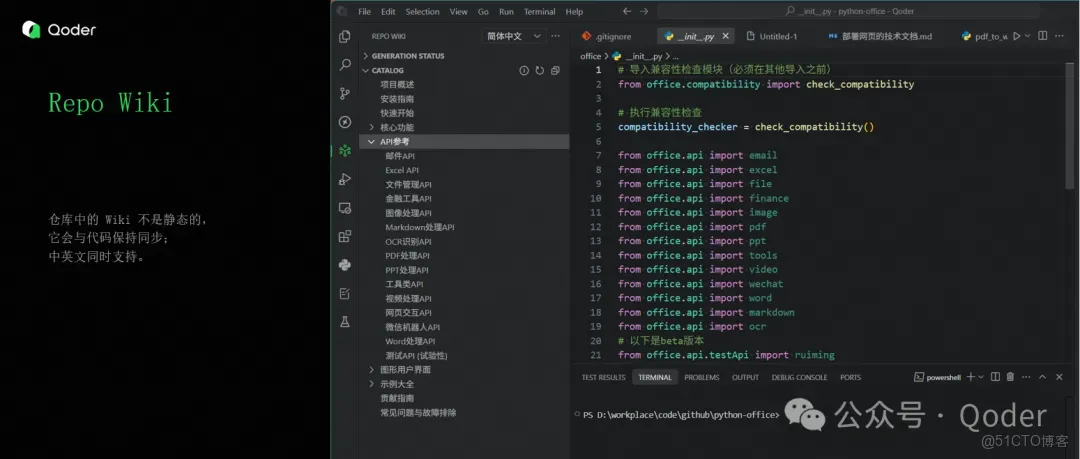Switch to OUTPUT panel tab
This screenshot has width=1080, height=459.
tap(745, 378)
